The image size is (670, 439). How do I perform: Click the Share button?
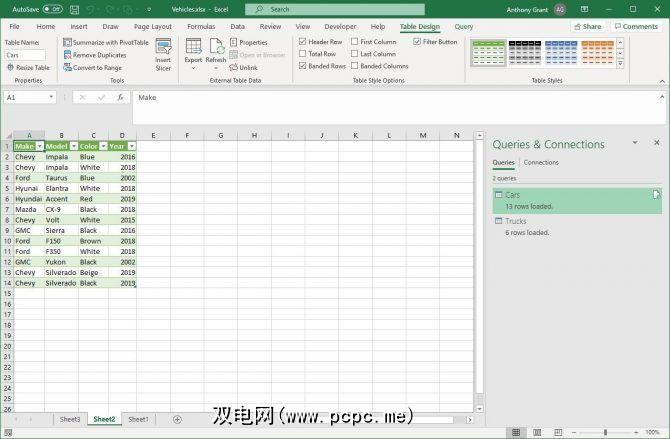[589, 26]
